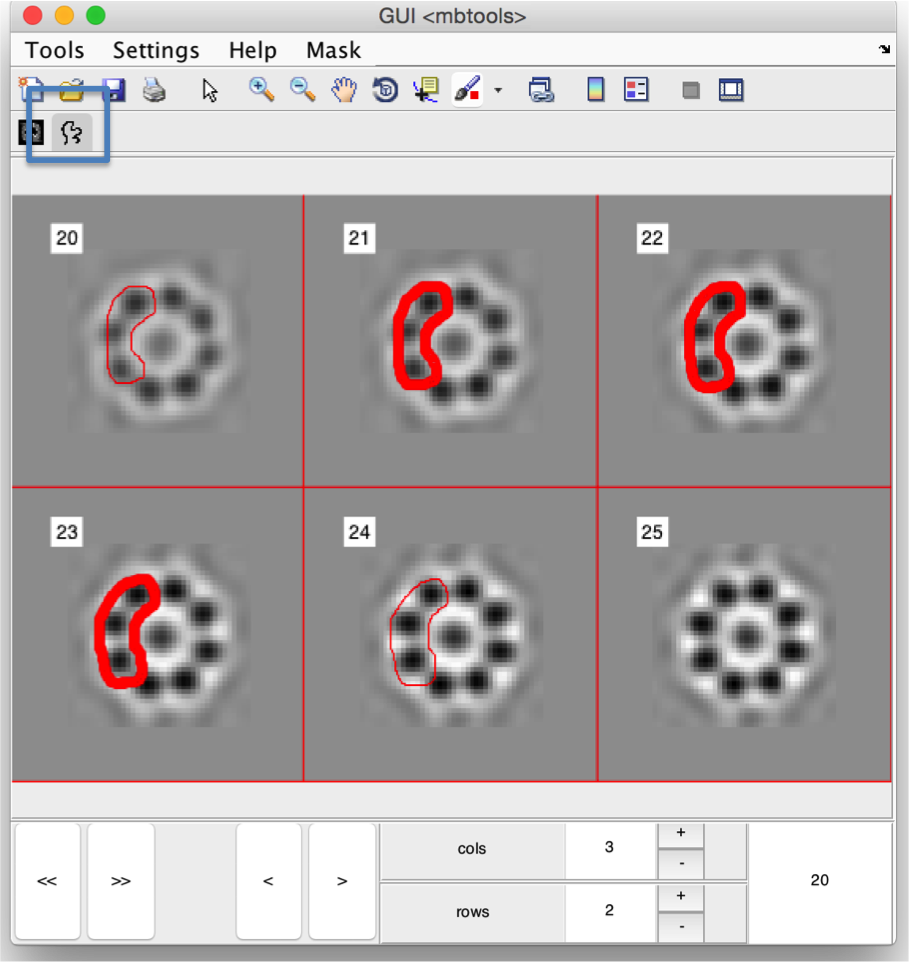Screen dimensions: 909x962
Task: Decrease cols with the minus button
Action: coord(681,864)
